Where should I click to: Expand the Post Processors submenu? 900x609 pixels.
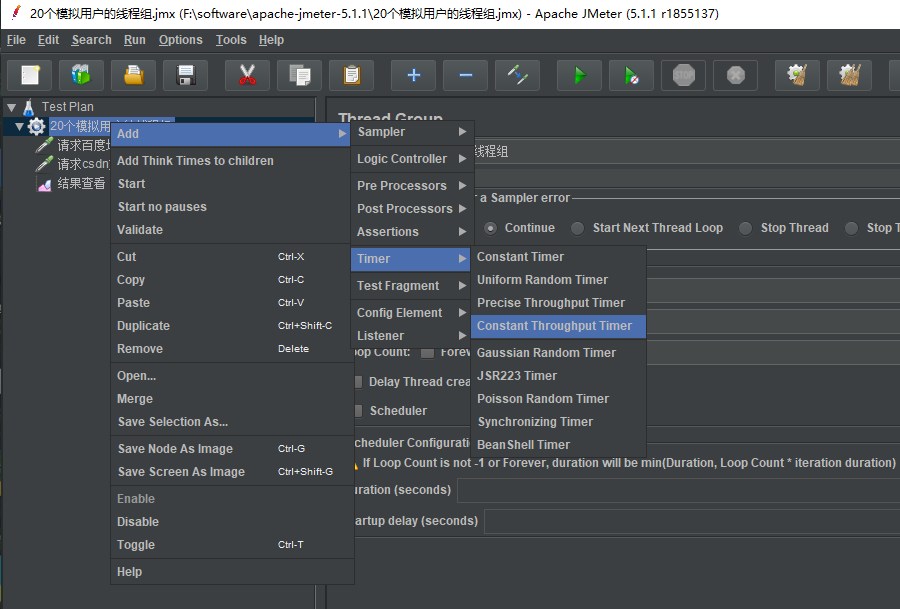point(412,209)
